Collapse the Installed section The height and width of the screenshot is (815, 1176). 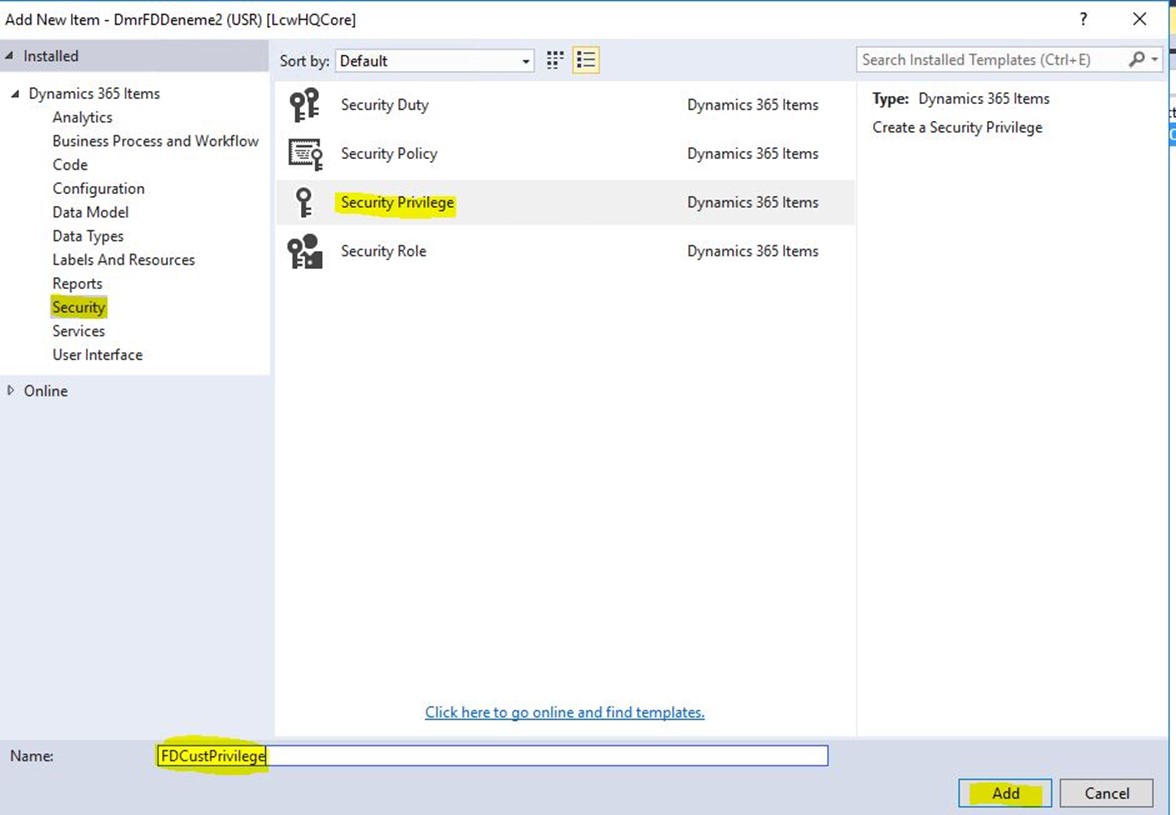pyautogui.click(x=9, y=55)
